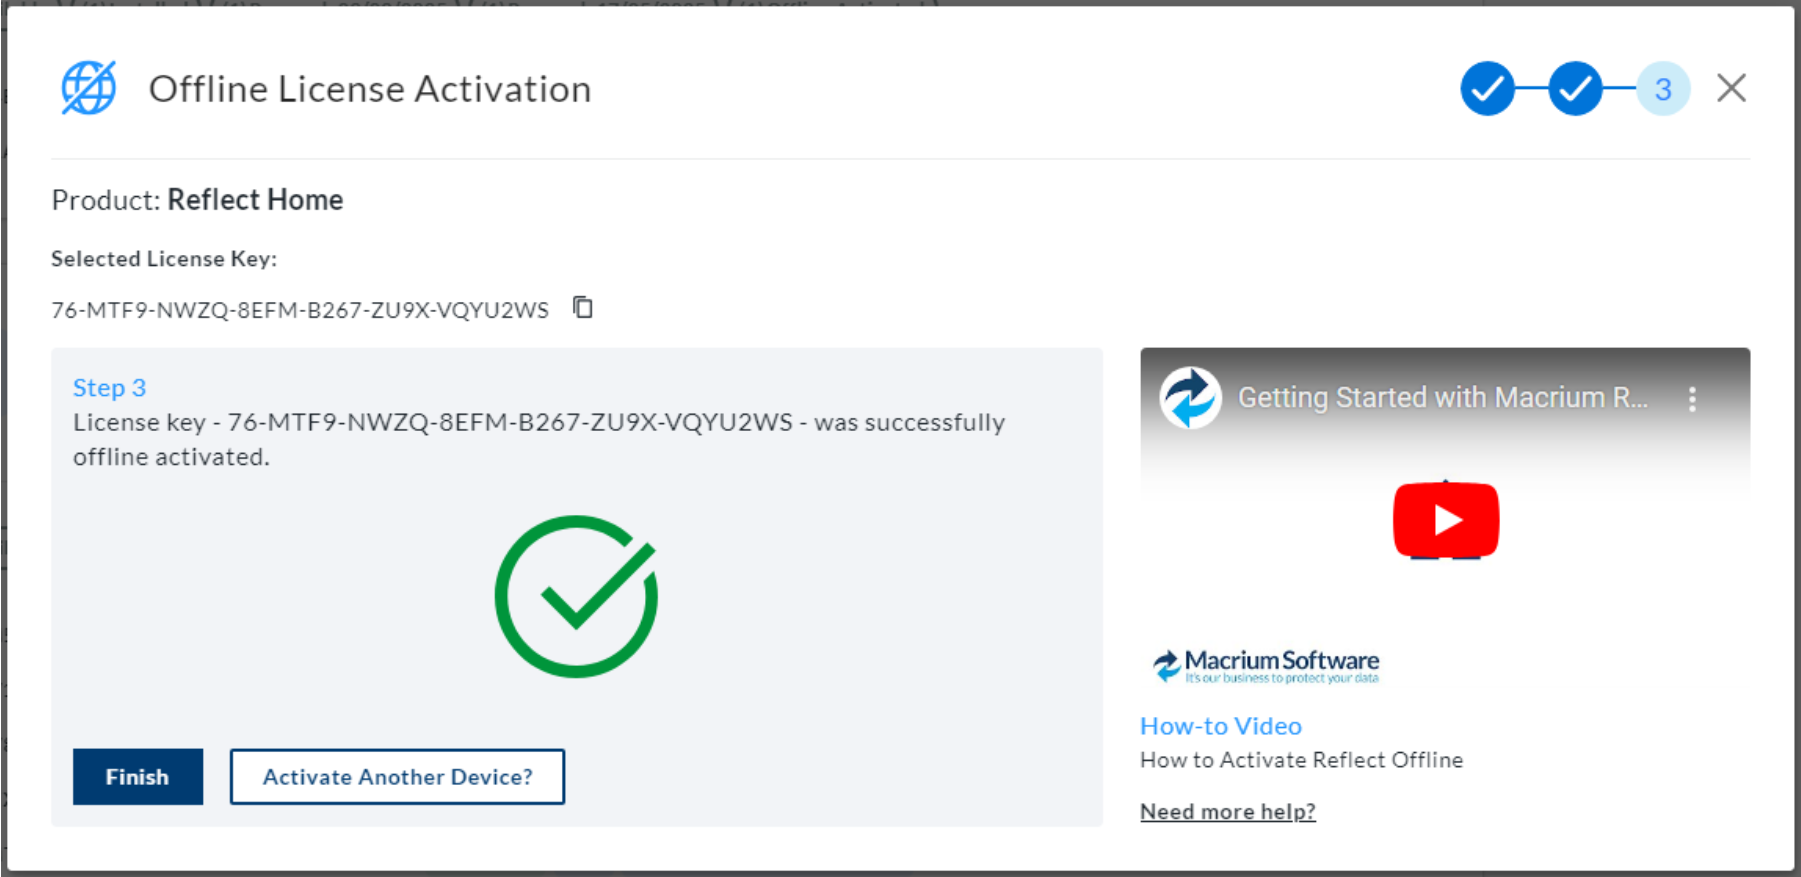The height and width of the screenshot is (877, 1801).
Task: Click the Offline License Activation title
Action: (x=370, y=89)
